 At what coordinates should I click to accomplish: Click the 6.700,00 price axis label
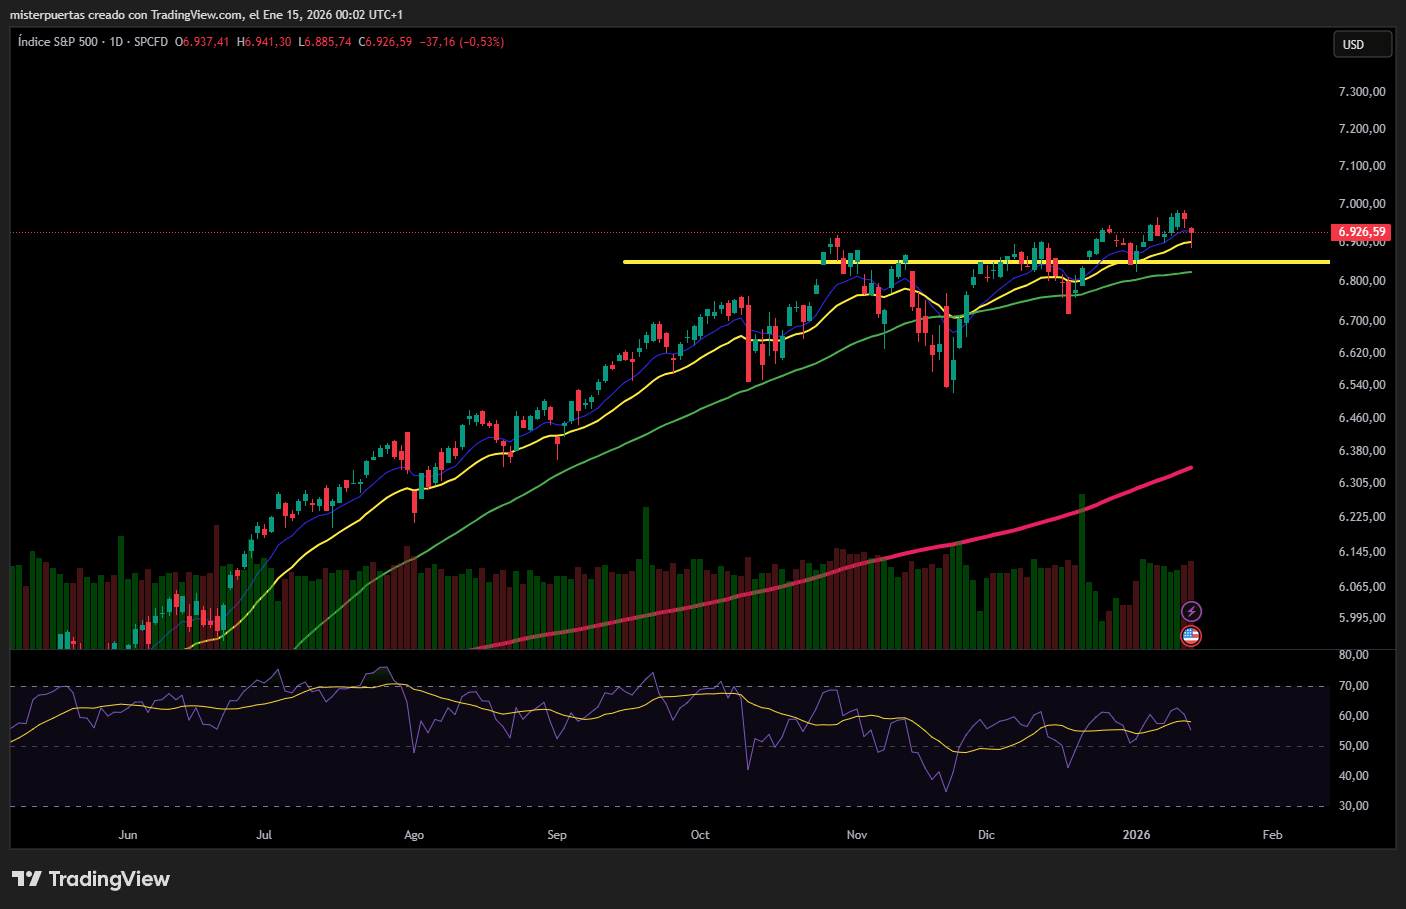tap(1362, 321)
